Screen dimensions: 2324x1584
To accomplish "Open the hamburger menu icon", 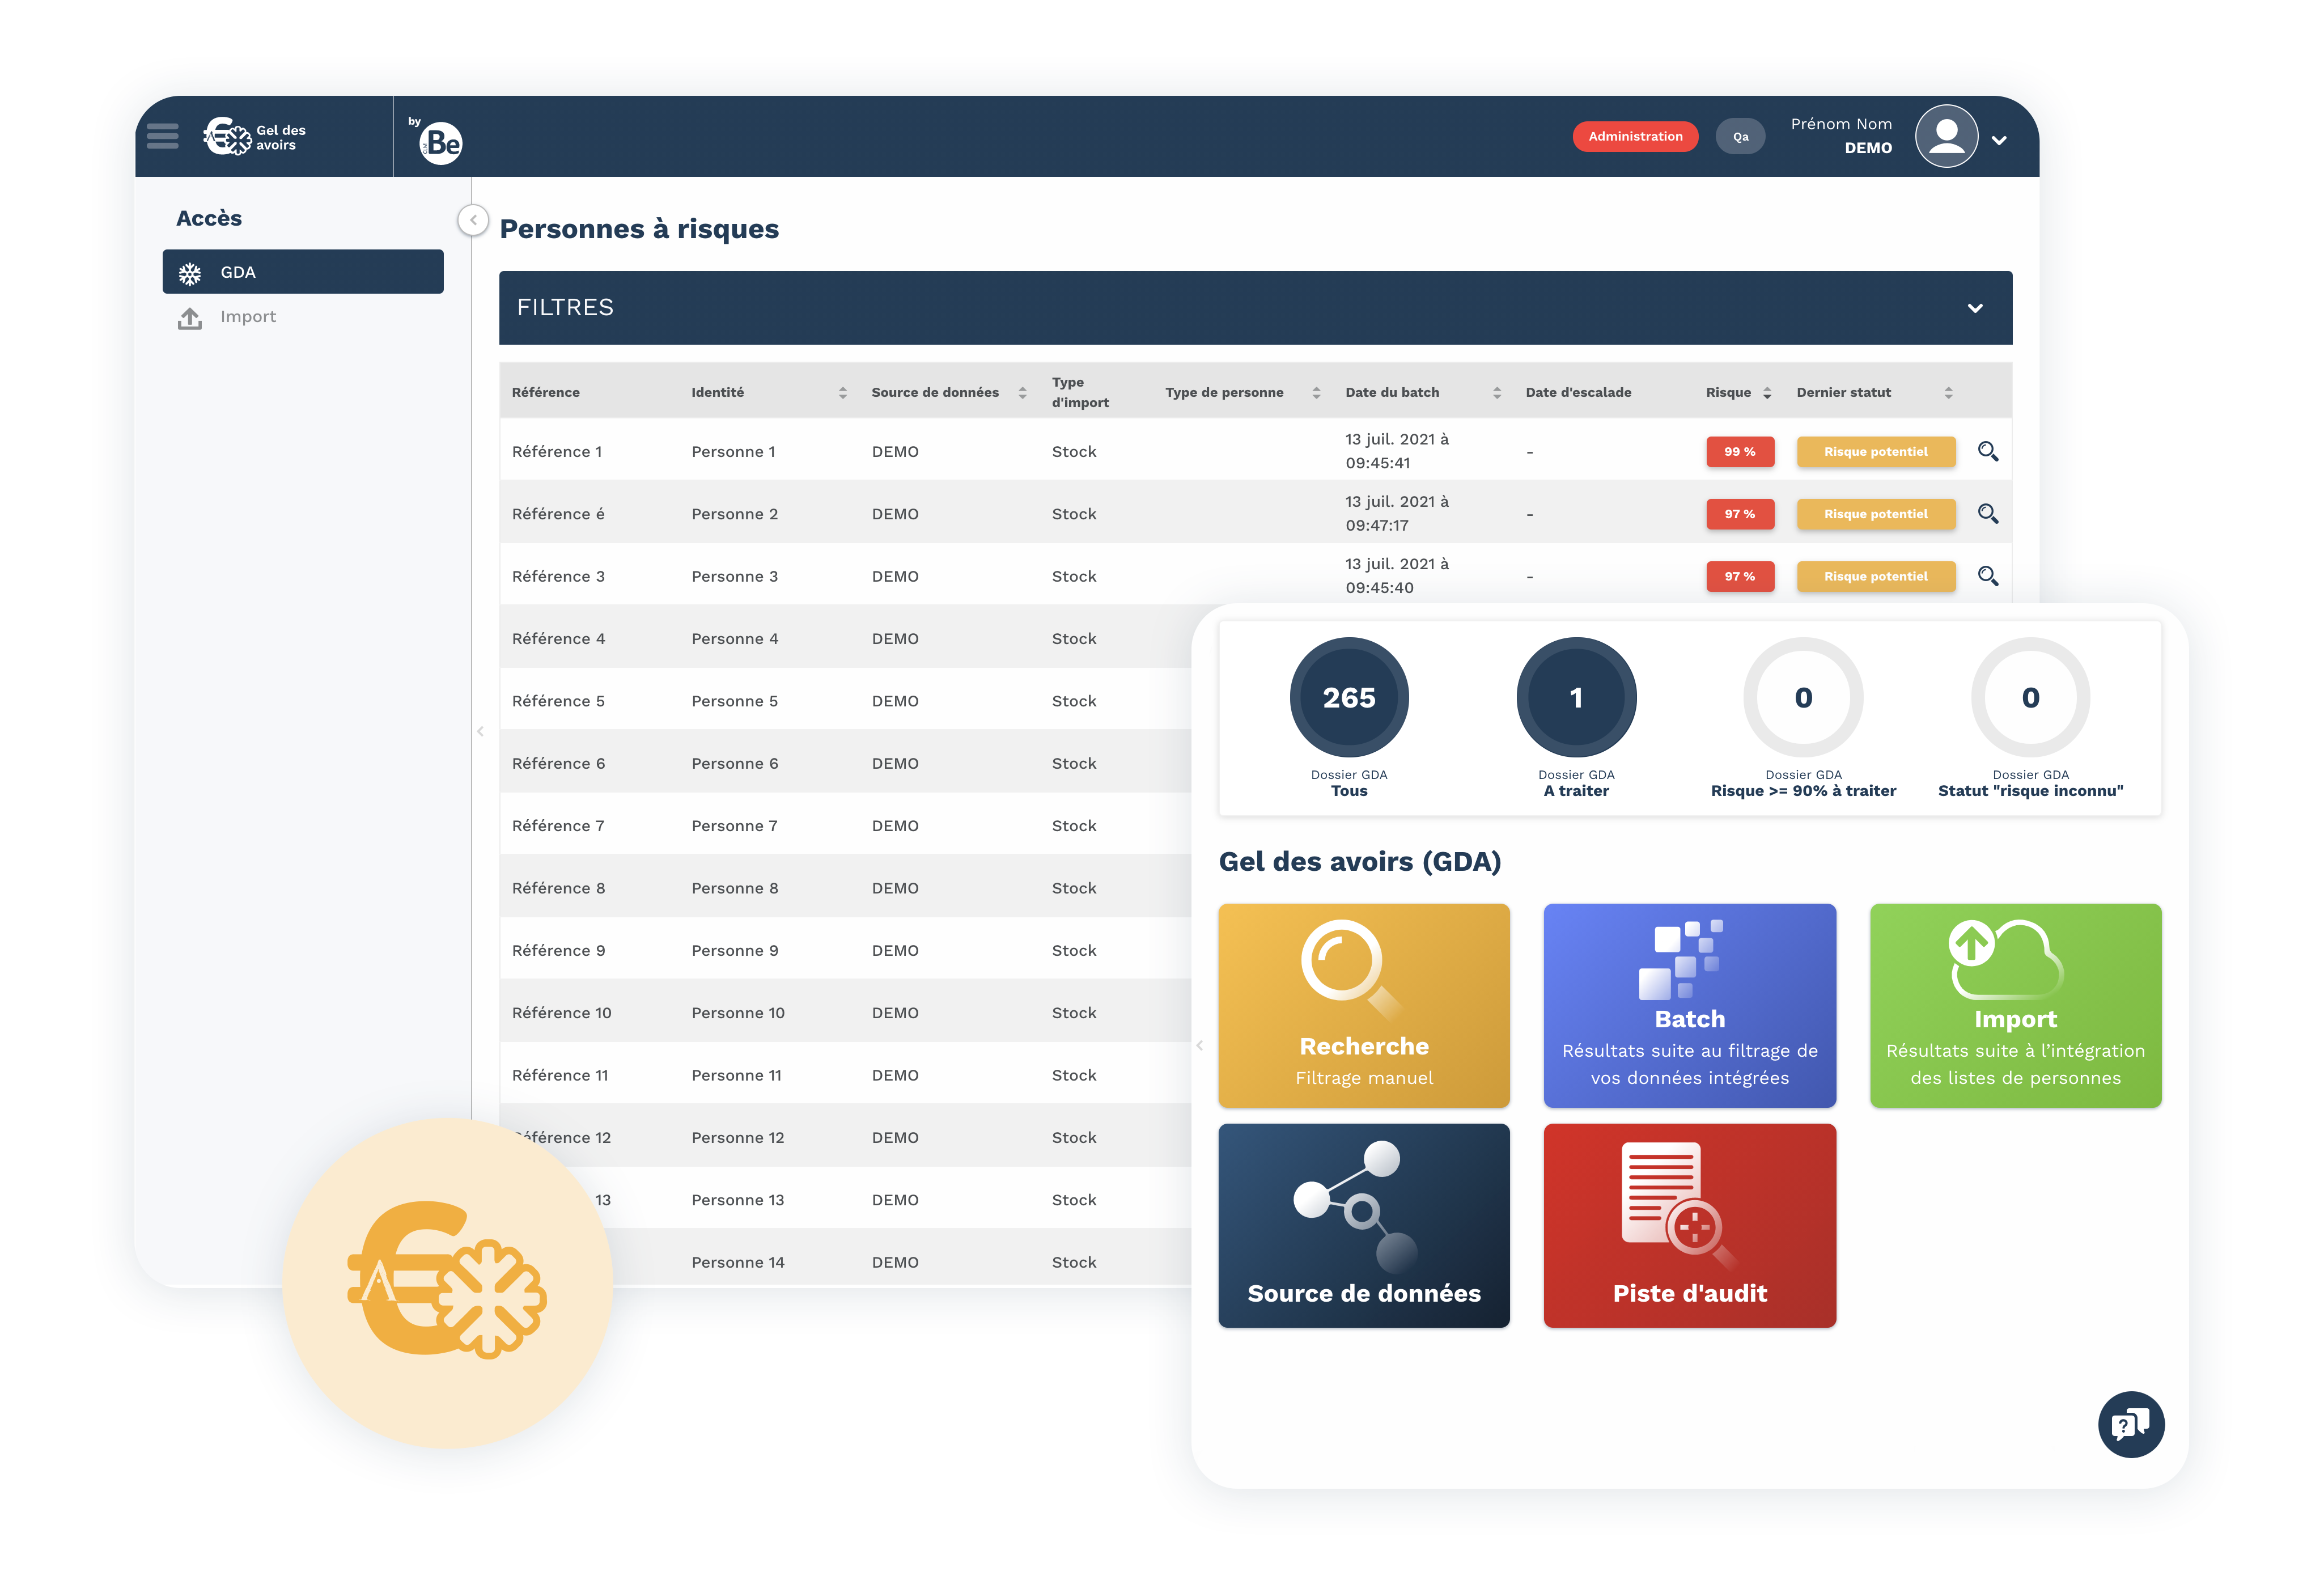I will (x=162, y=136).
